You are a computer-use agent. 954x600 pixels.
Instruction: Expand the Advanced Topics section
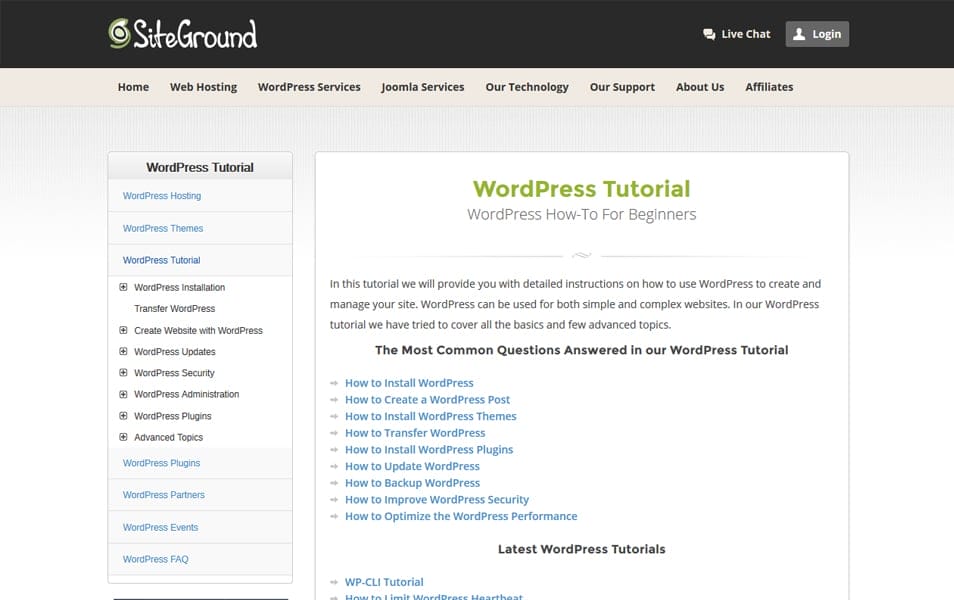tap(124, 437)
